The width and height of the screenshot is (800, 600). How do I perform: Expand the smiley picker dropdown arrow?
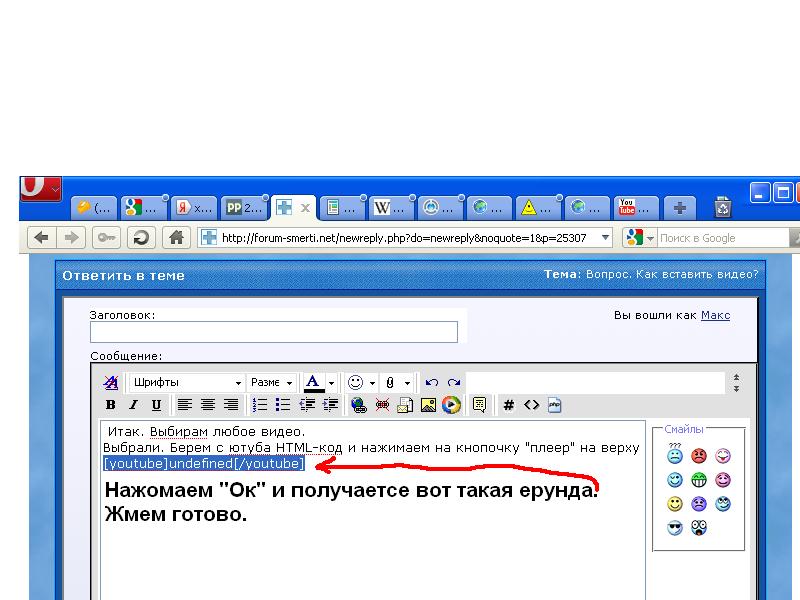point(372,383)
